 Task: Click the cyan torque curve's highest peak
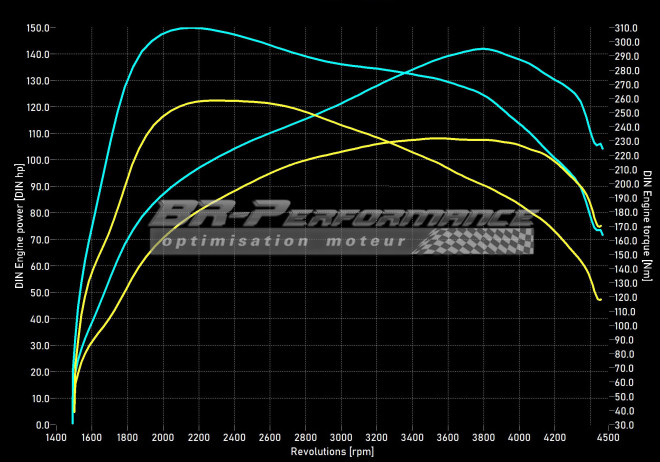[x=188, y=28]
